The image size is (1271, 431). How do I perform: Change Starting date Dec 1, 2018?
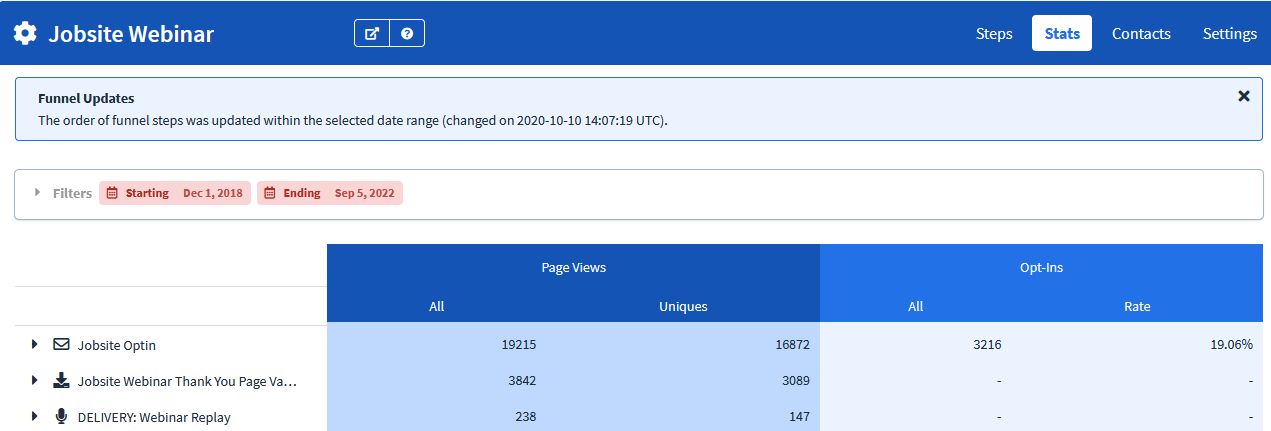pyautogui.click(x=175, y=193)
